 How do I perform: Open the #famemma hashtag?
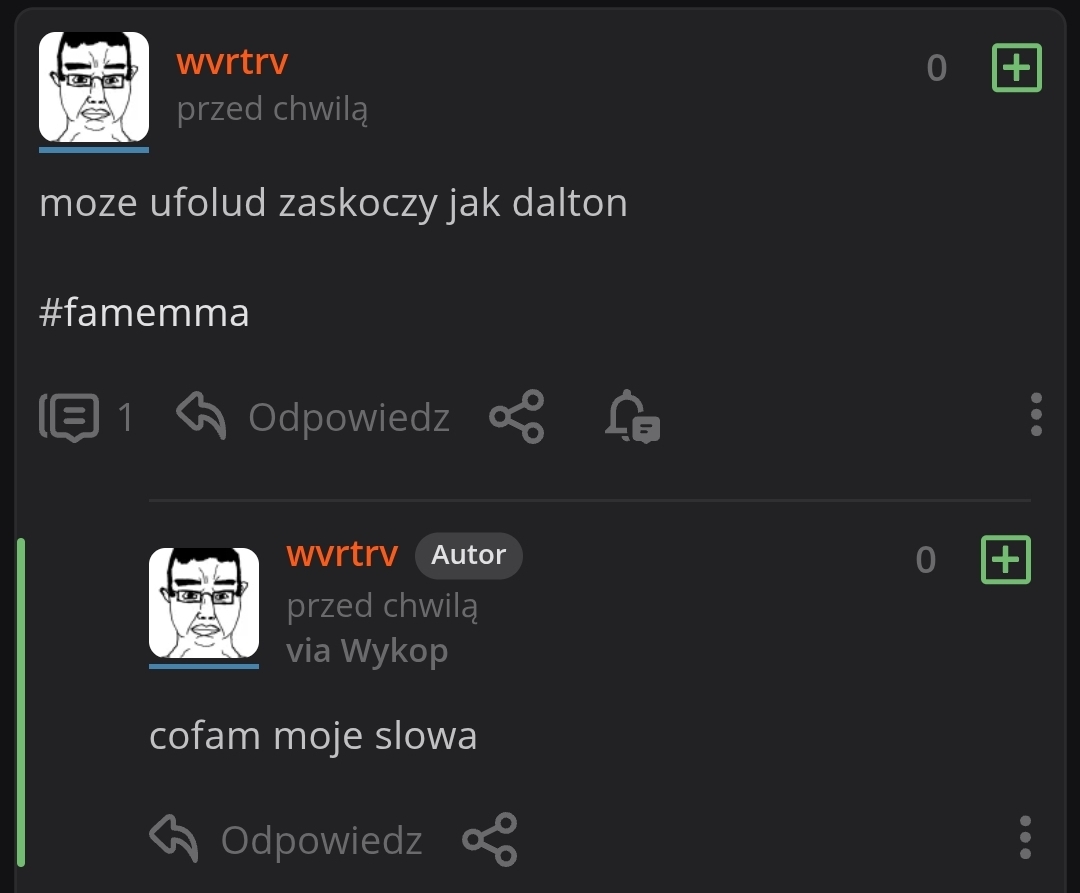144,313
